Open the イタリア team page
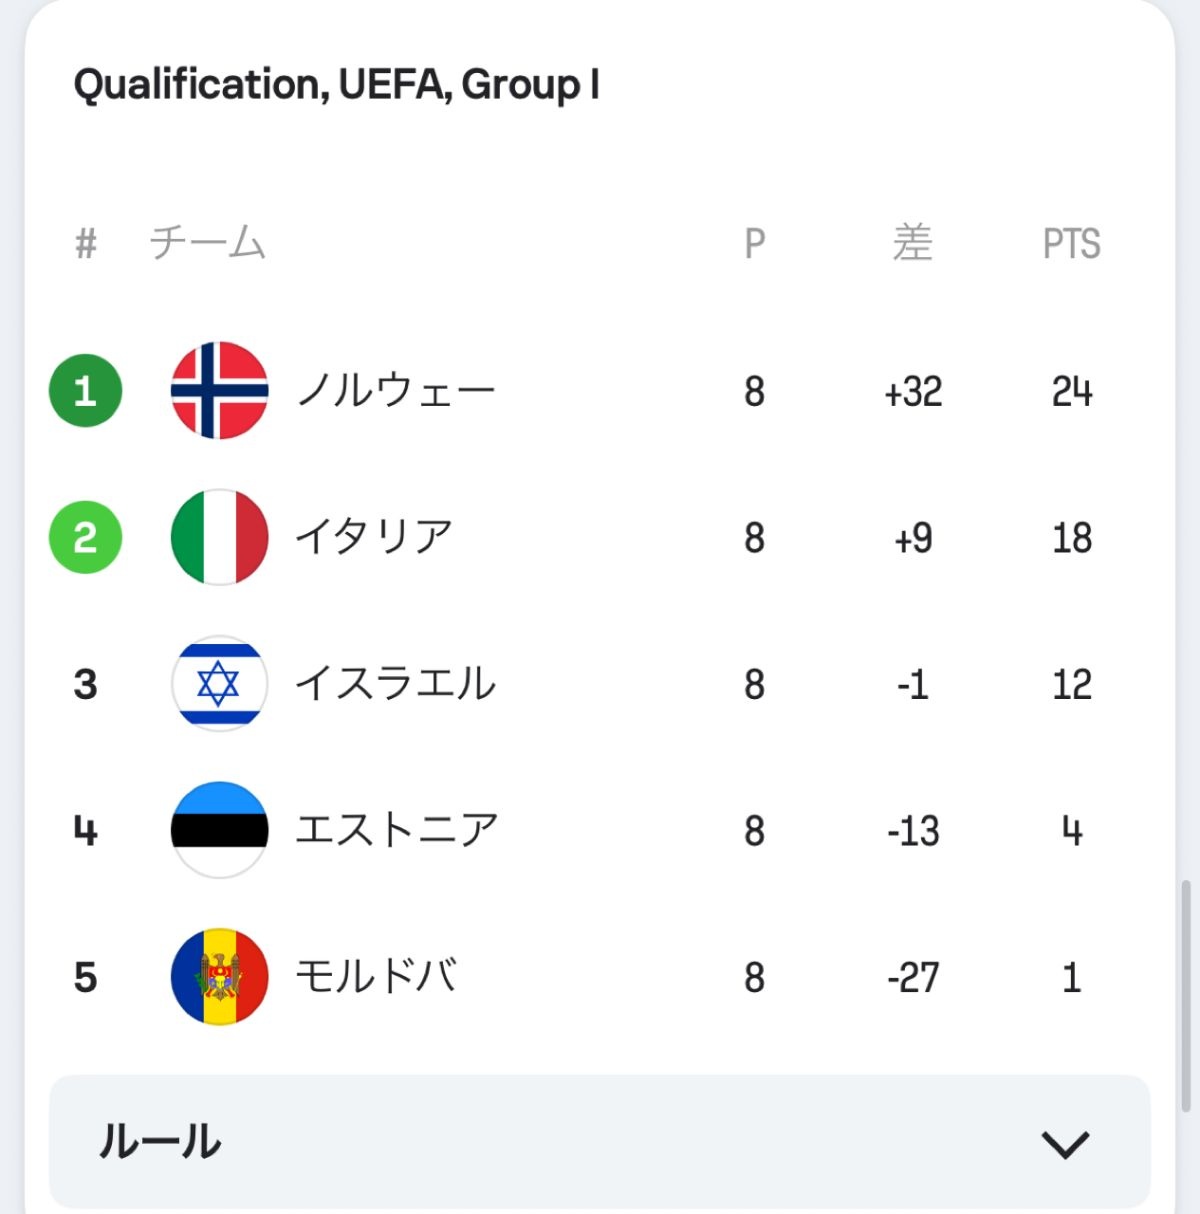Image resolution: width=1200 pixels, height=1214 pixels. point(374,538)
